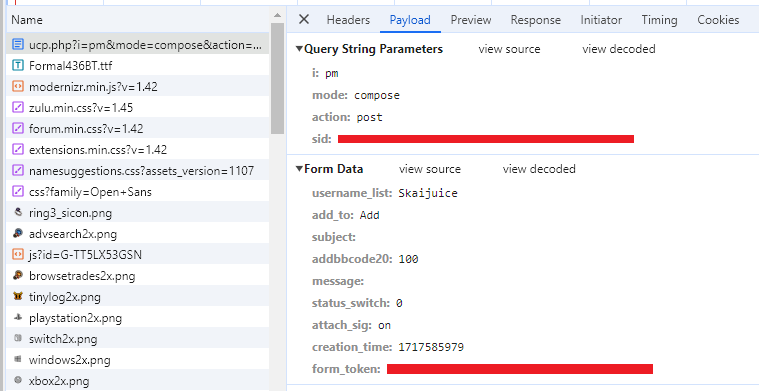The height and width of the screenshot is (391, 759).
Task: Click the script icon beside js?id=G-TT5LX53GSN
Action: click(x=18, y=255)
